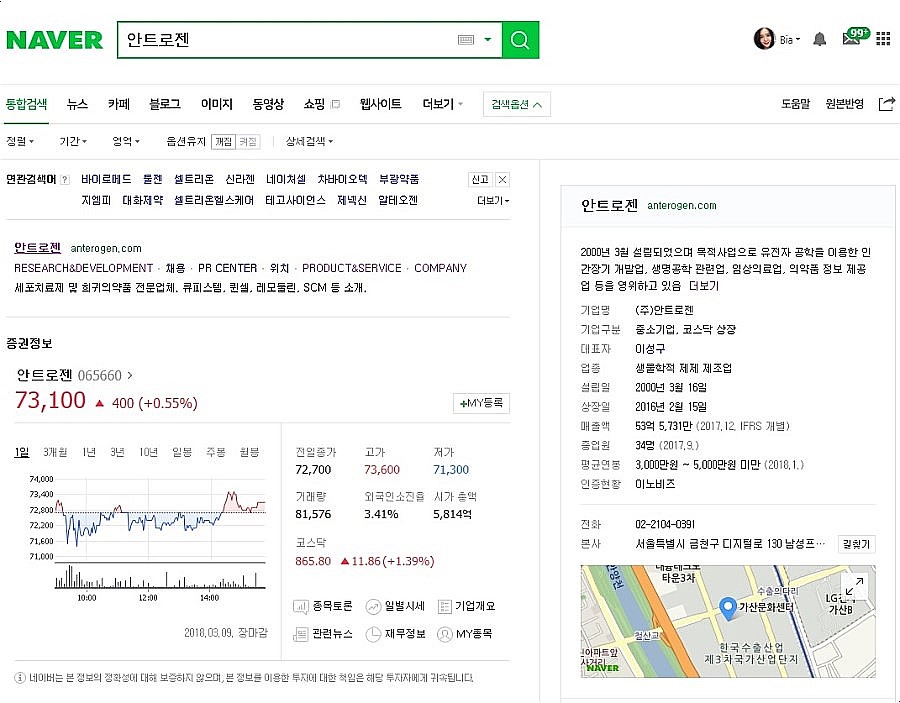
Task: Open the 기업개요 company overview icon link
Action: click(466, 606)
